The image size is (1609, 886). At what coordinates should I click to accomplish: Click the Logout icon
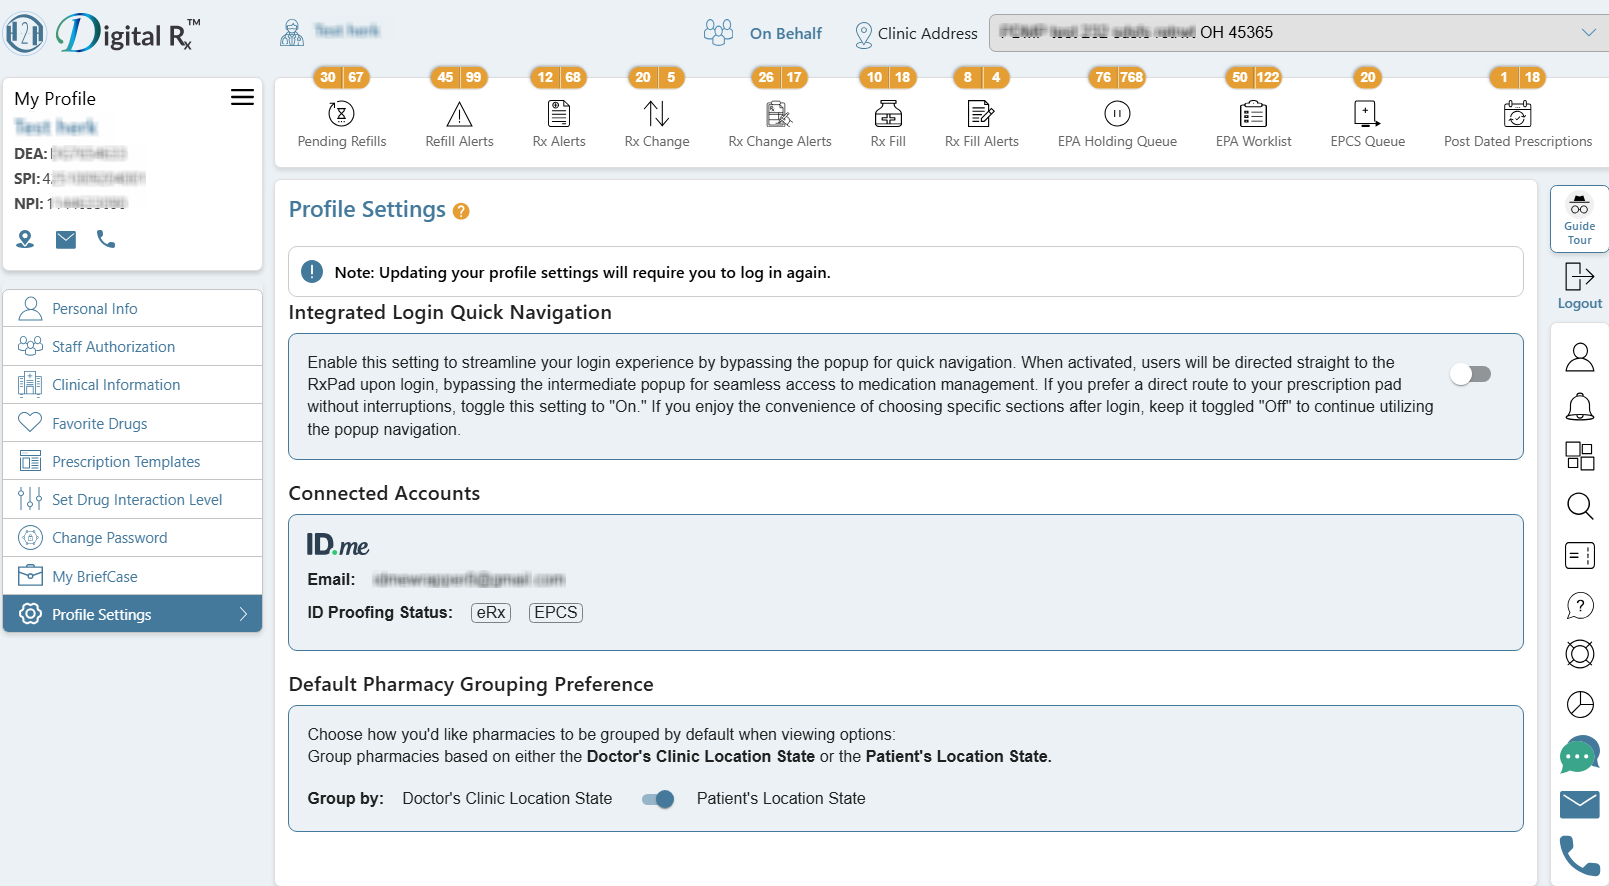1579,277
